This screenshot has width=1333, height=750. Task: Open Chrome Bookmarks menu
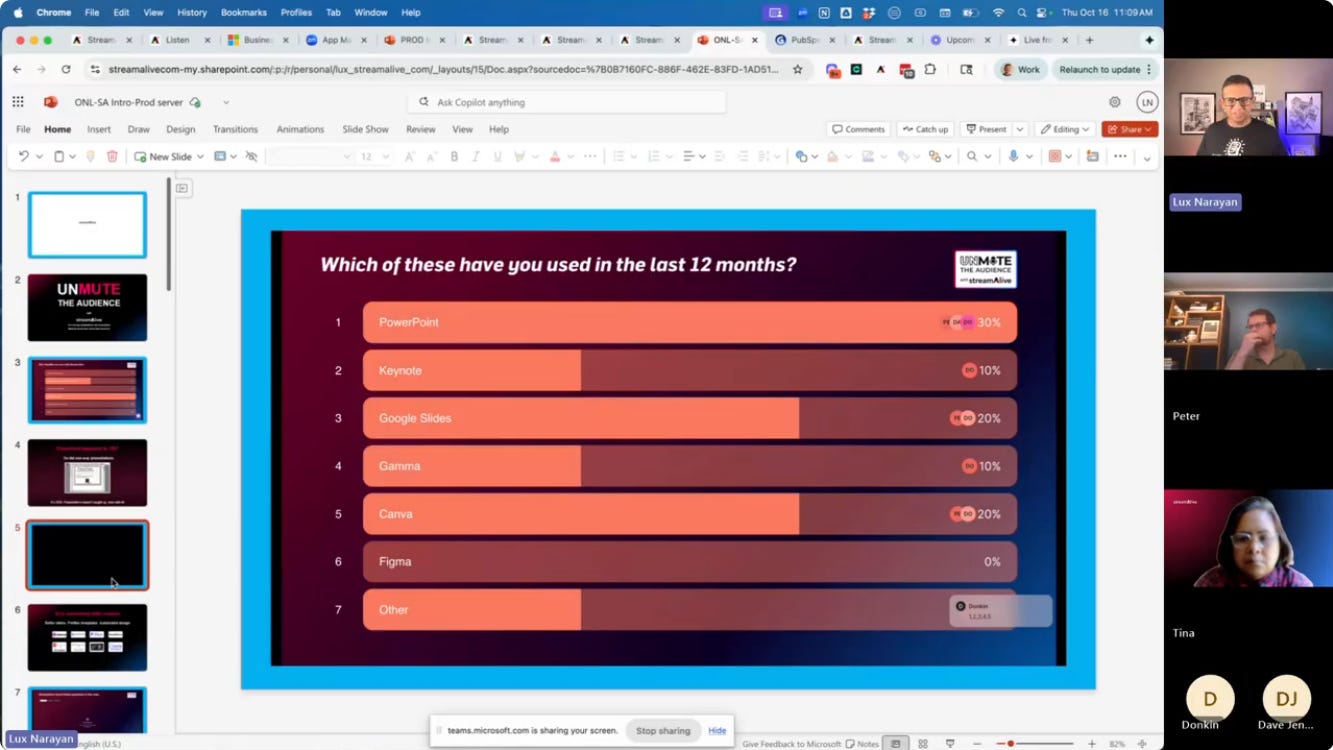pos(244,13)
